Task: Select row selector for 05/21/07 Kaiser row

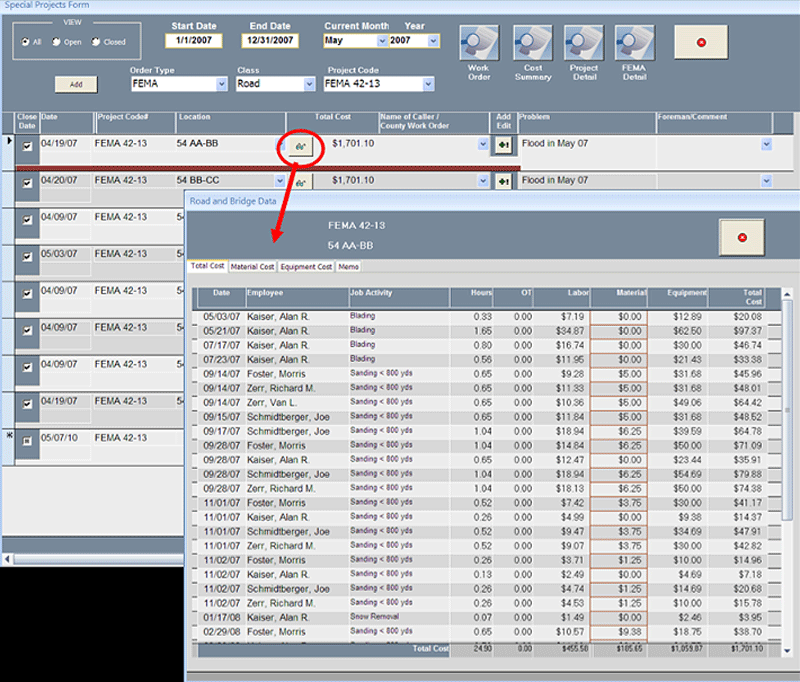Action: pos(194,331)
